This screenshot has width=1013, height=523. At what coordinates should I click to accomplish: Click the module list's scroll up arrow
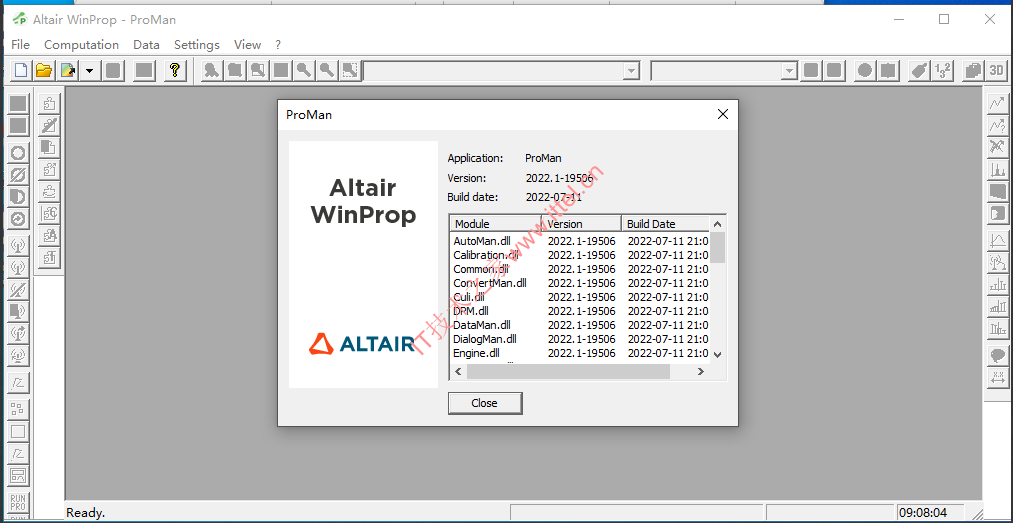tap(718, 224)
